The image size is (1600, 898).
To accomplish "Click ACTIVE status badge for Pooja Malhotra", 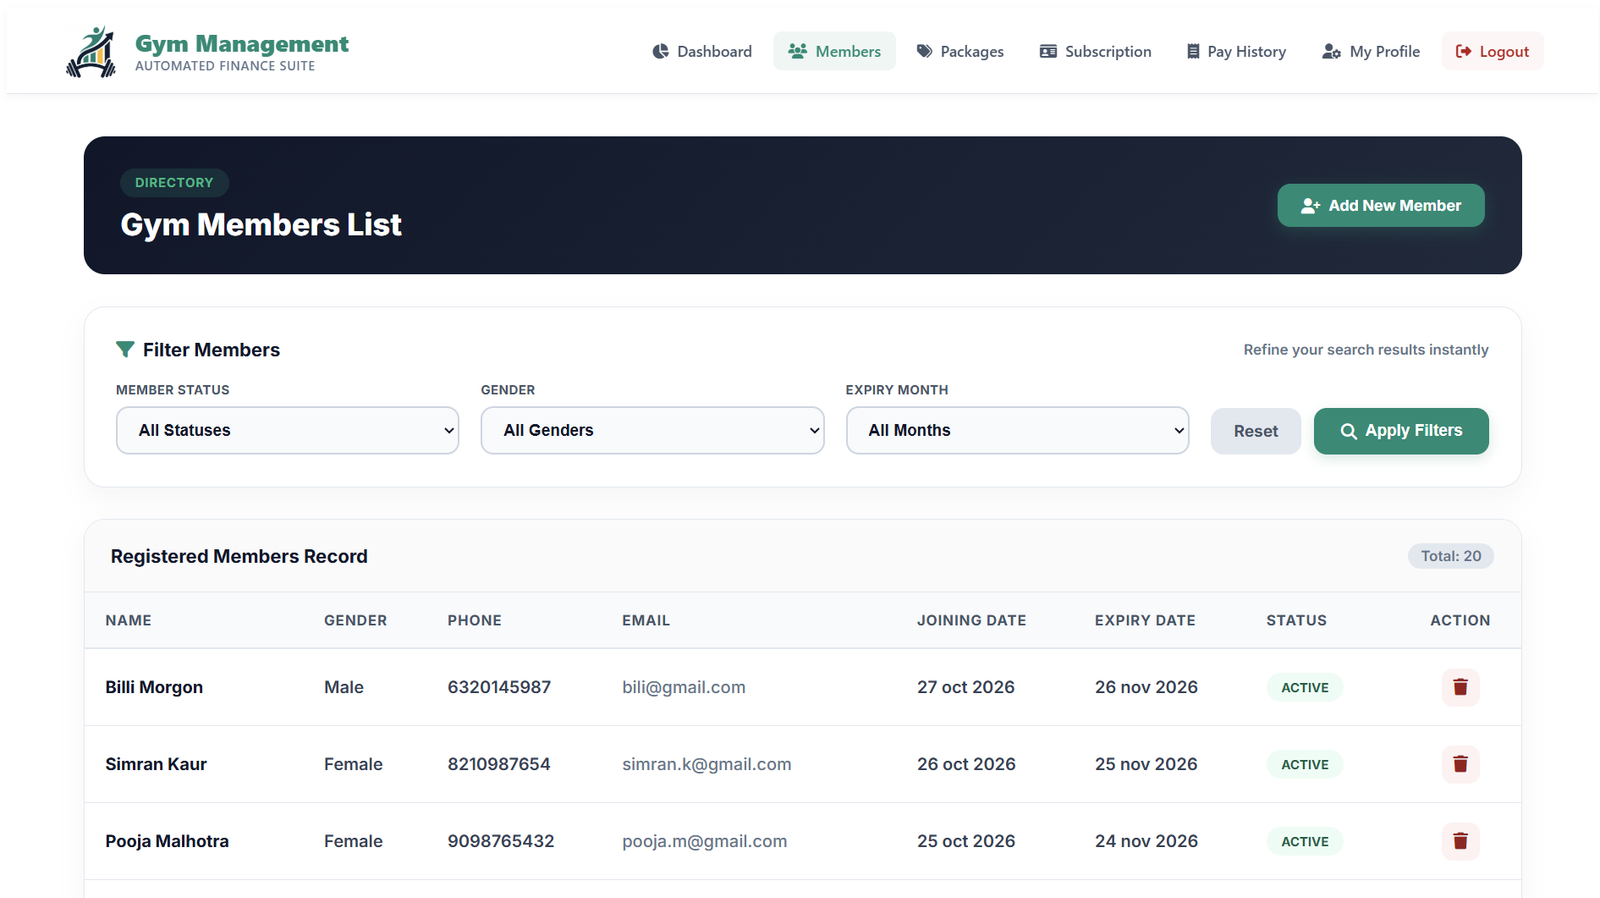I will (1304, 842).
